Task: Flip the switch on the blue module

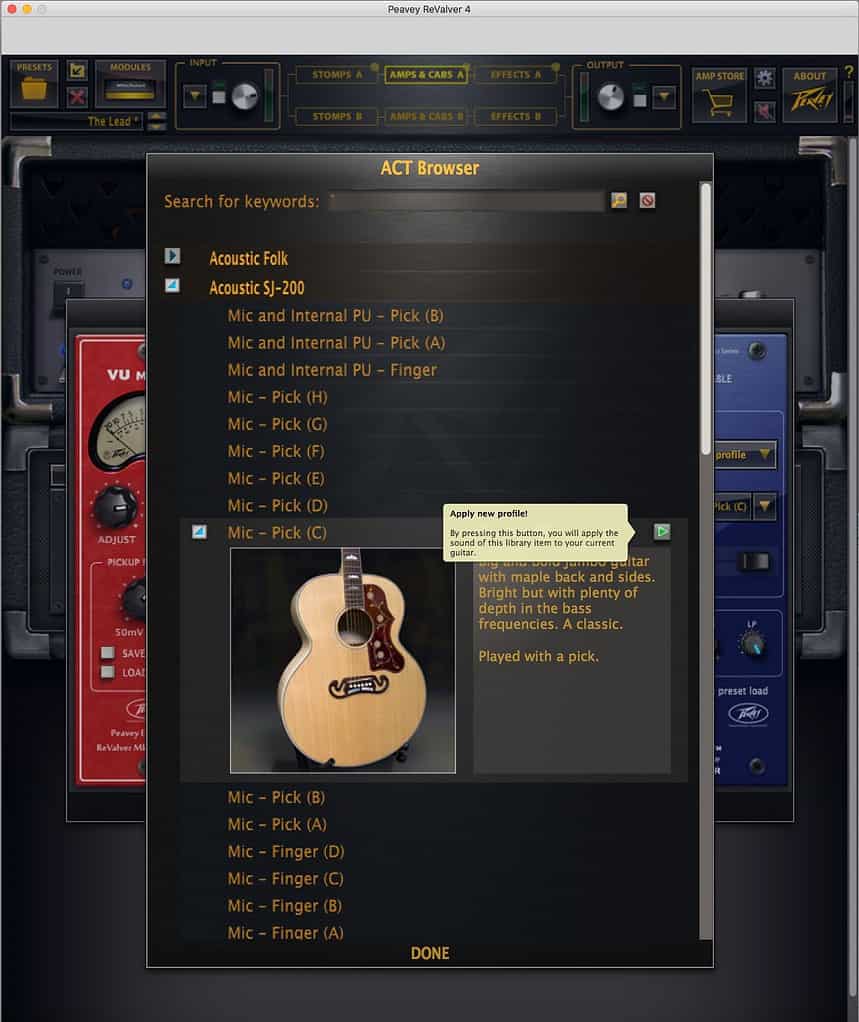Action: pos(755,561)
